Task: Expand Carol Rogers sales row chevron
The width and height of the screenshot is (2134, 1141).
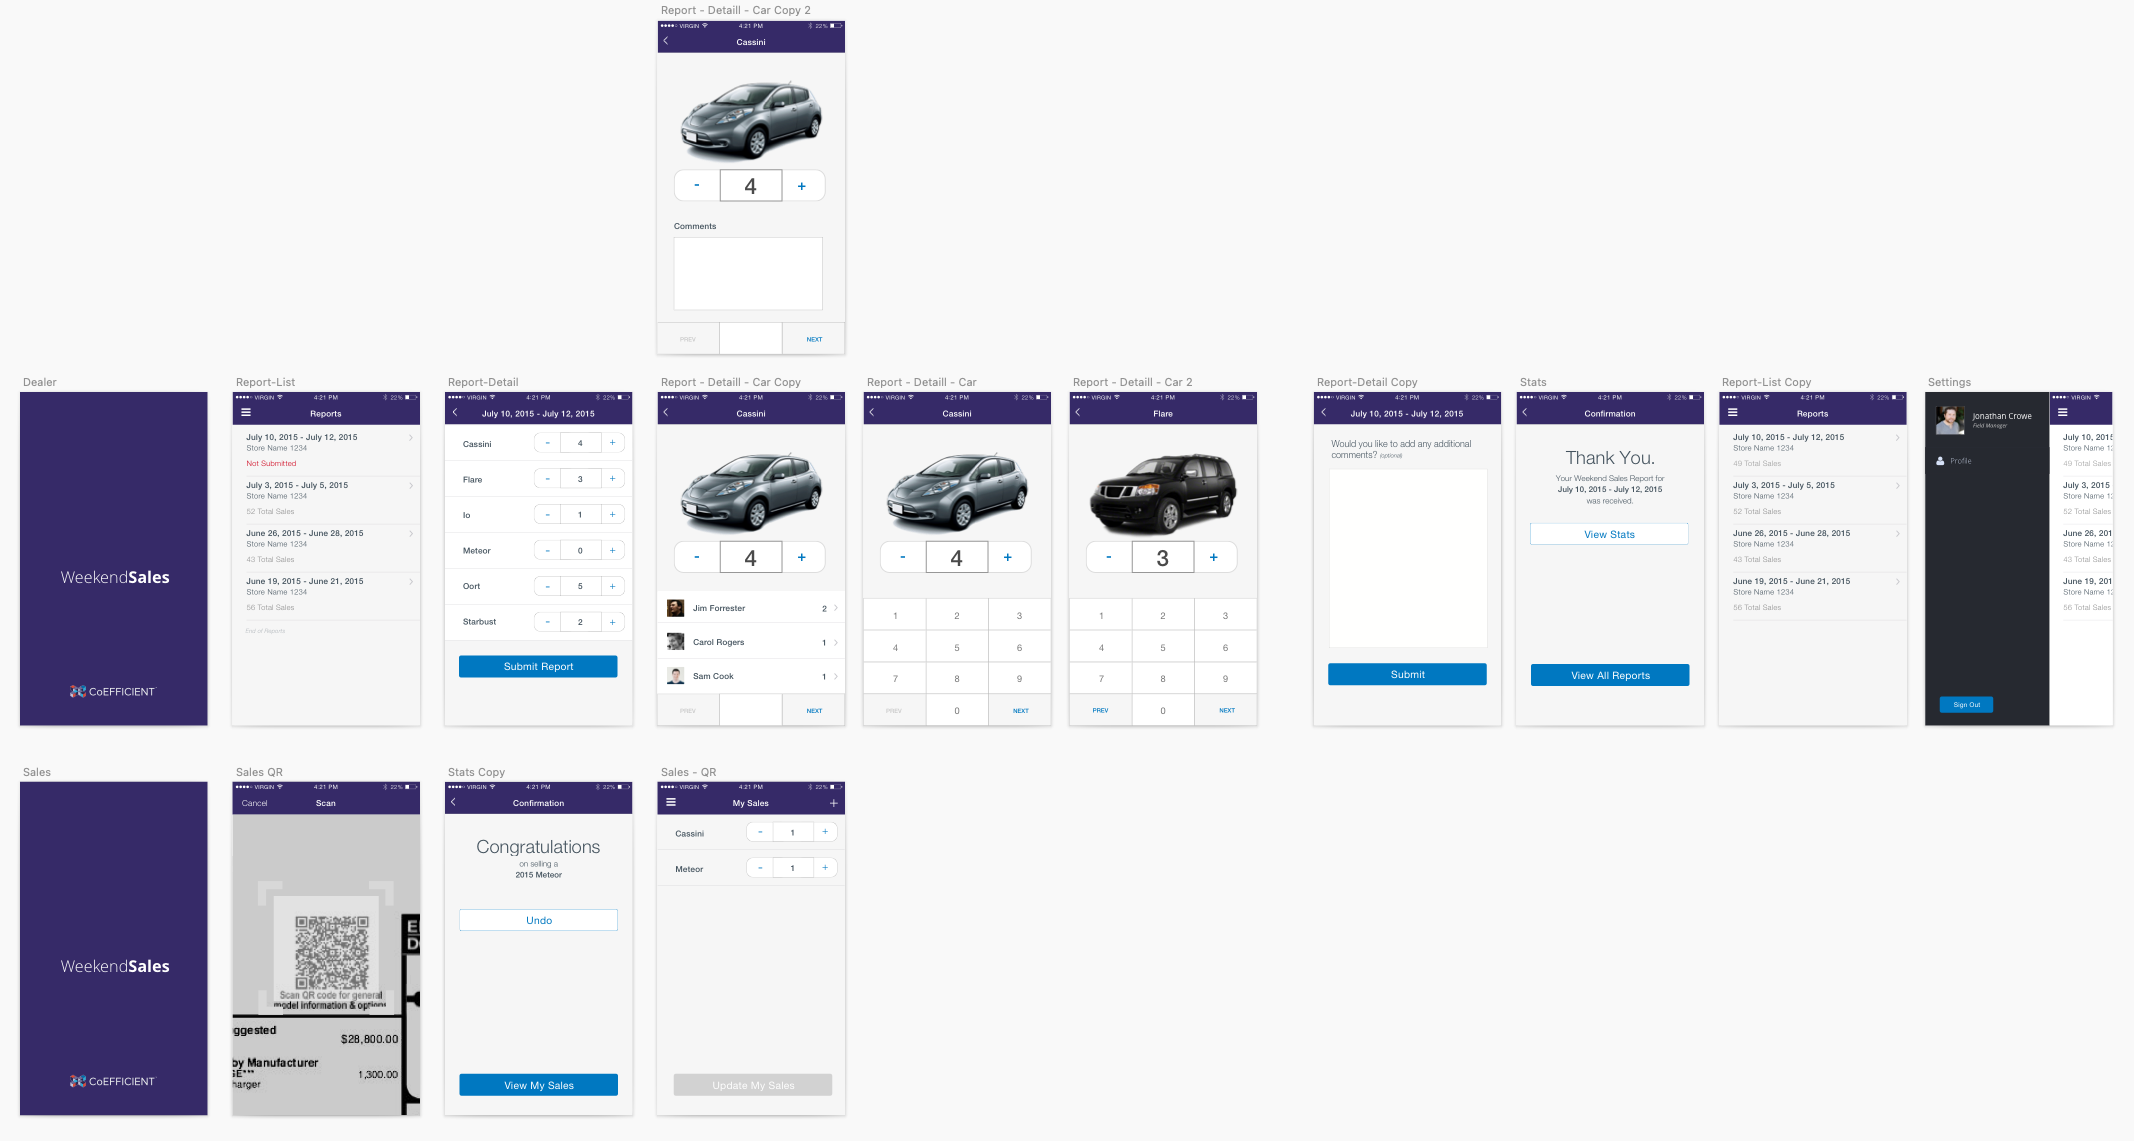Action: (x=836, y=642)
